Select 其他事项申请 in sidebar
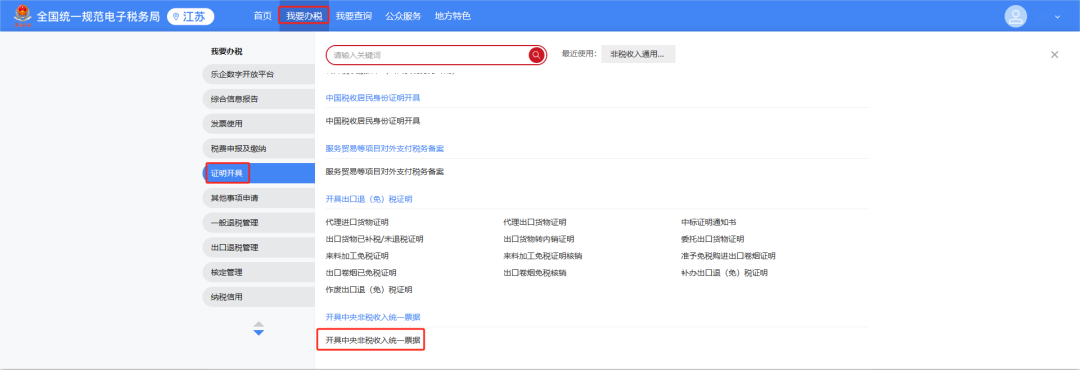This screenshot has width=1080, height=370. (259, 198)
